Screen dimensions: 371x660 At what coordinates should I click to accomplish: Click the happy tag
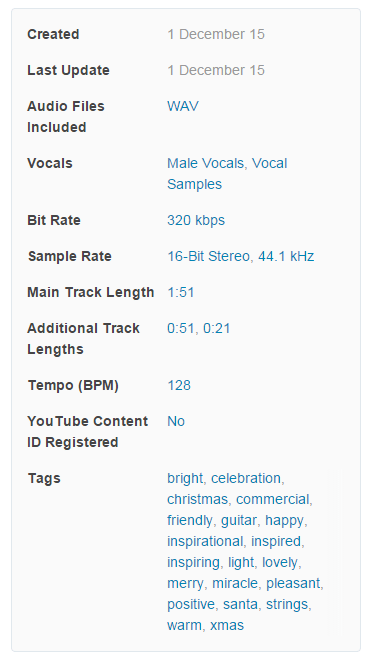(284, 521)
